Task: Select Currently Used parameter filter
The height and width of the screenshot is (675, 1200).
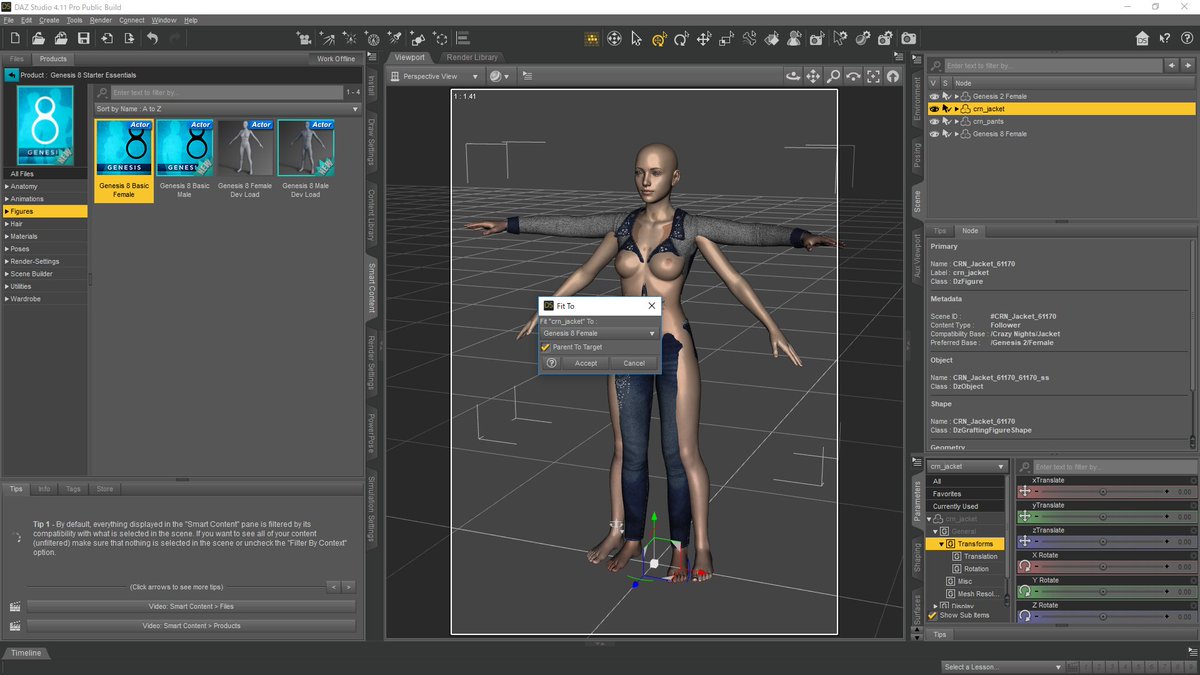Action: 967,507
